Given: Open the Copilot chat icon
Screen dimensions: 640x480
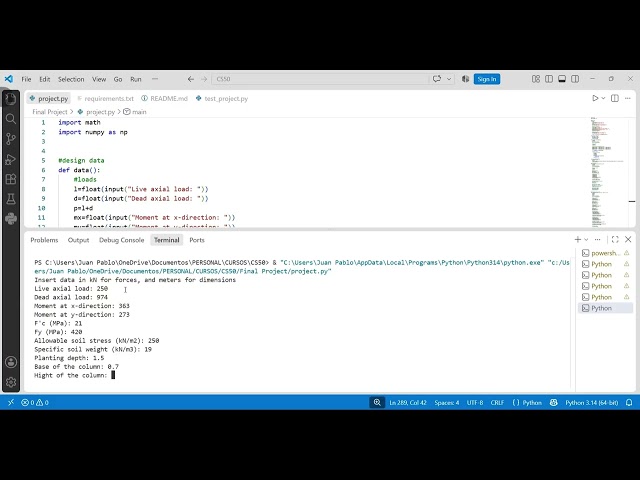Looking at the screenshot, I should pos(437,79).
